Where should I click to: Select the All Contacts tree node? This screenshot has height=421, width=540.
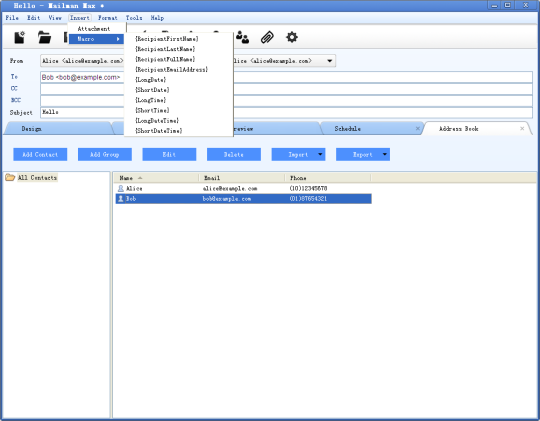tap(37, 178)
